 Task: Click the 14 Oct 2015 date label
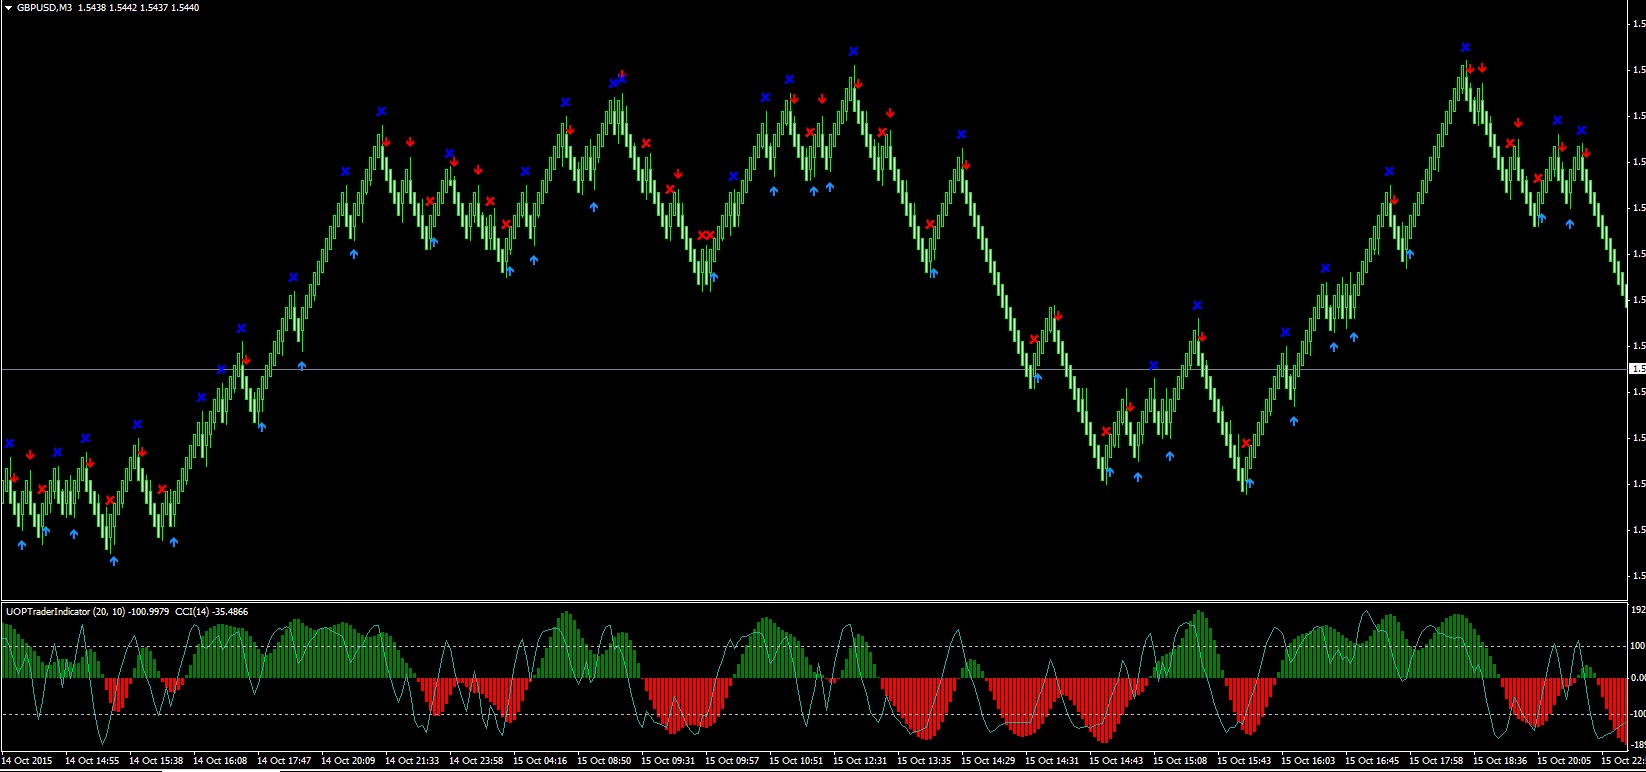[x=27, y=761]
